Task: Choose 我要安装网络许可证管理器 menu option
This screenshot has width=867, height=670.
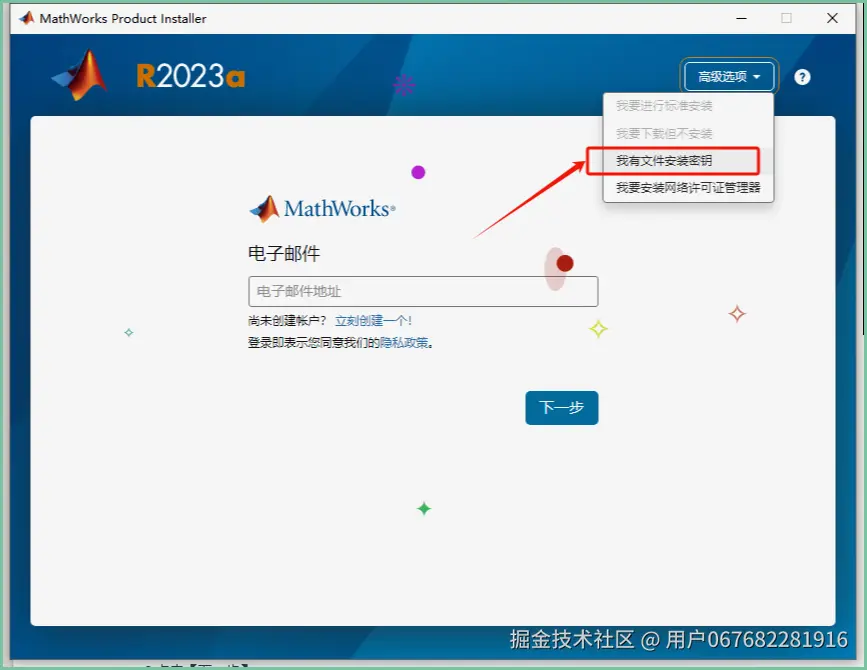Action: (688, 188)
